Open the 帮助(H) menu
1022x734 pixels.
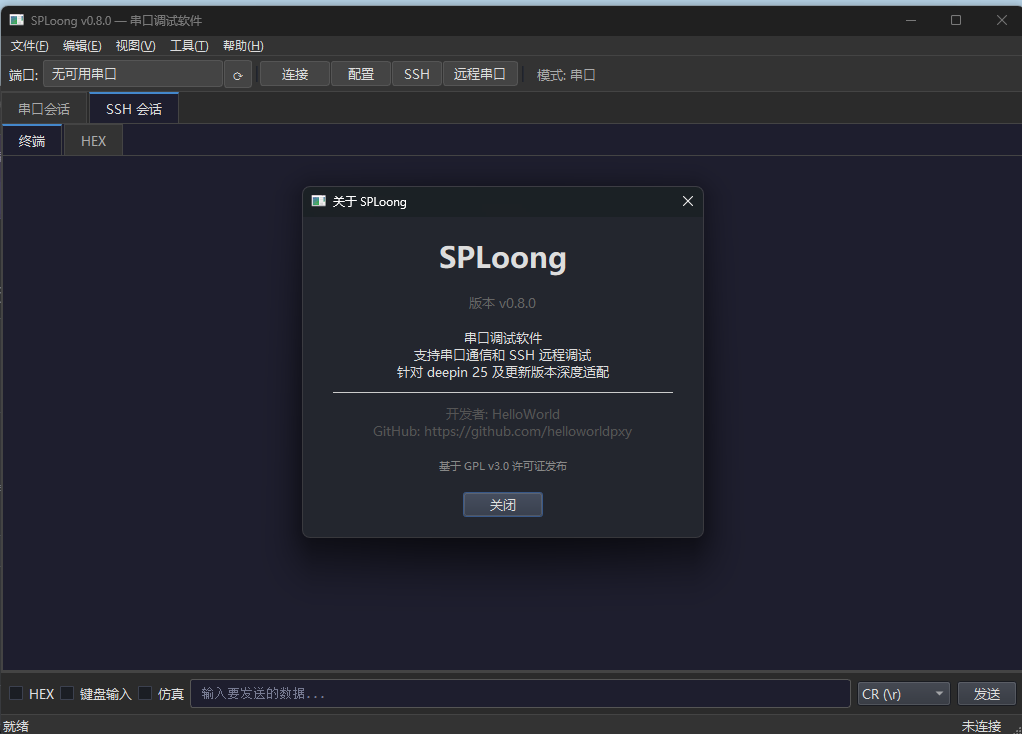[x=243, y=46]
